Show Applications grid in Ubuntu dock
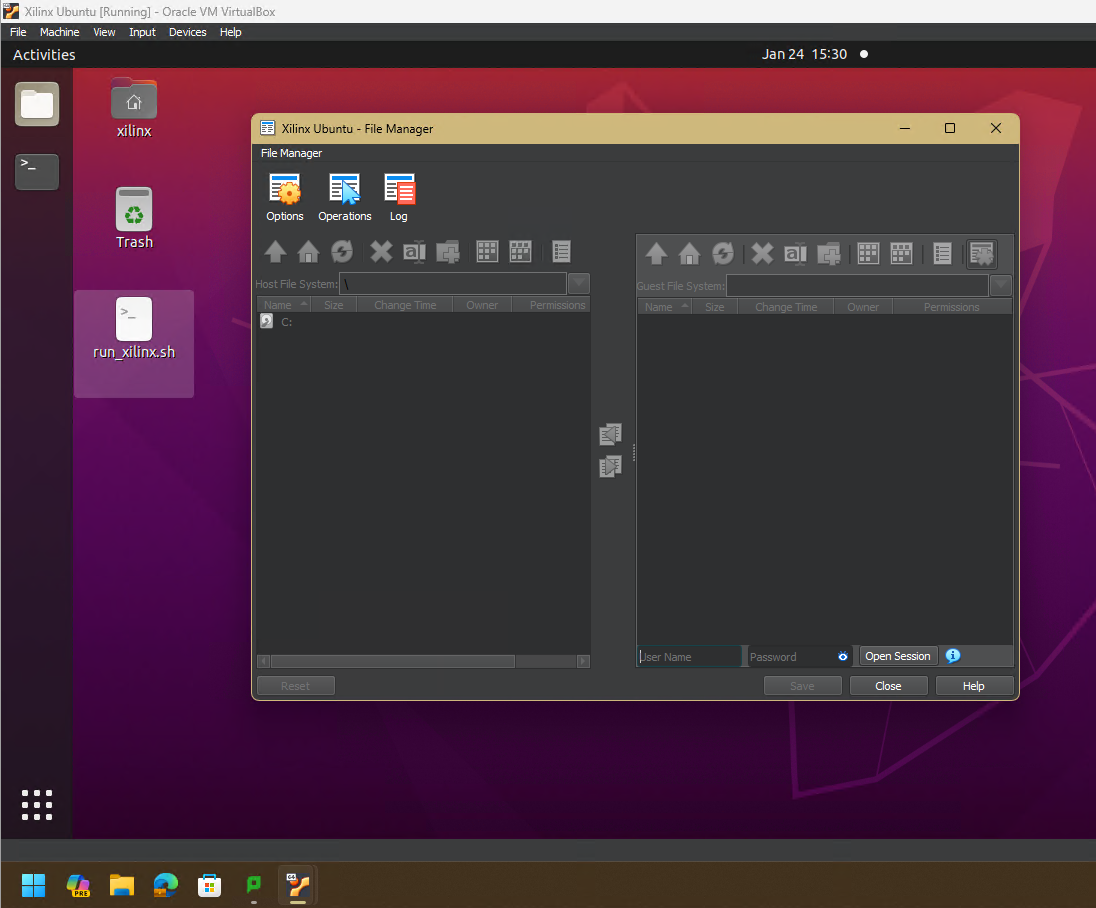 click(x=37, y=805)
